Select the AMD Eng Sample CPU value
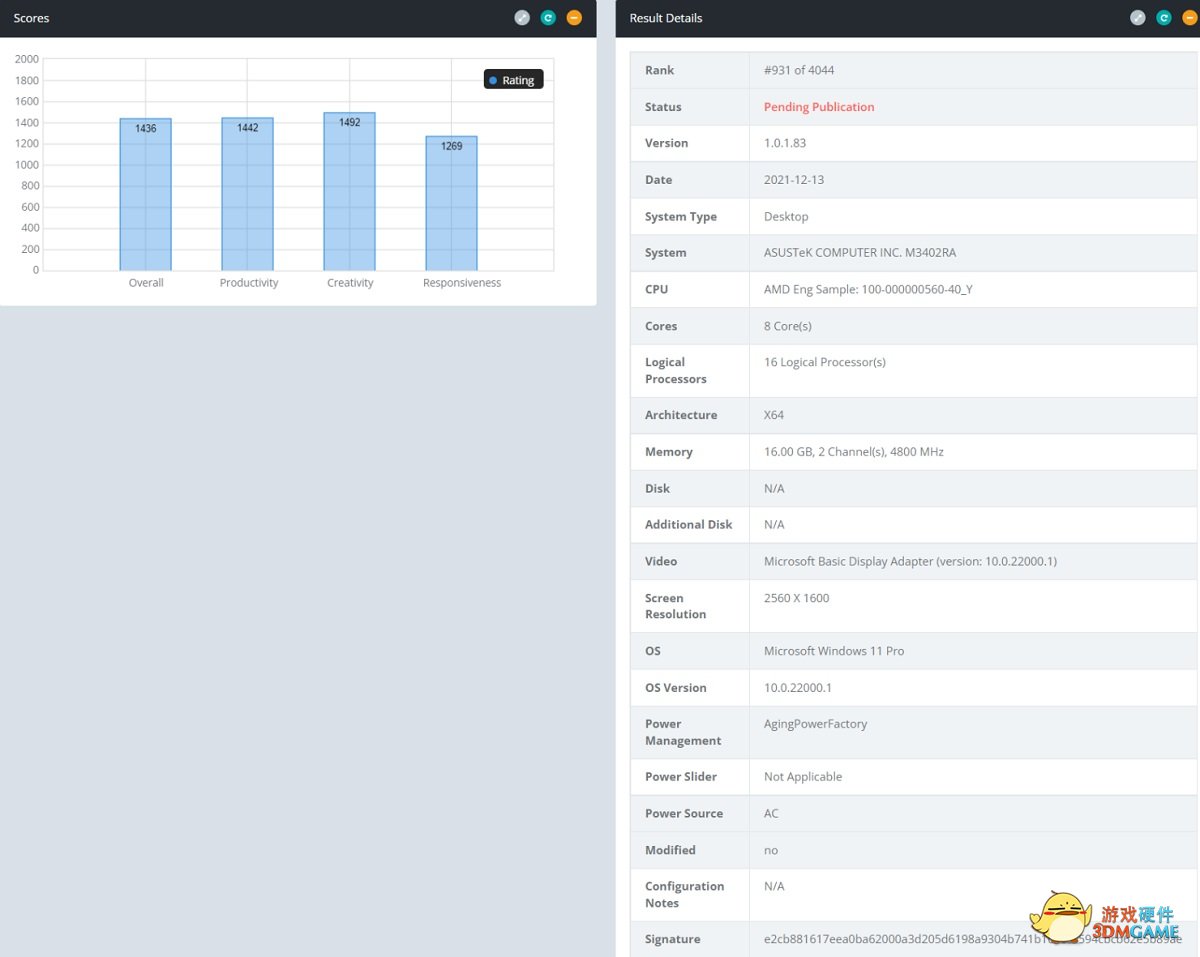Screen dimensions: 1200x957 point(868,289)
